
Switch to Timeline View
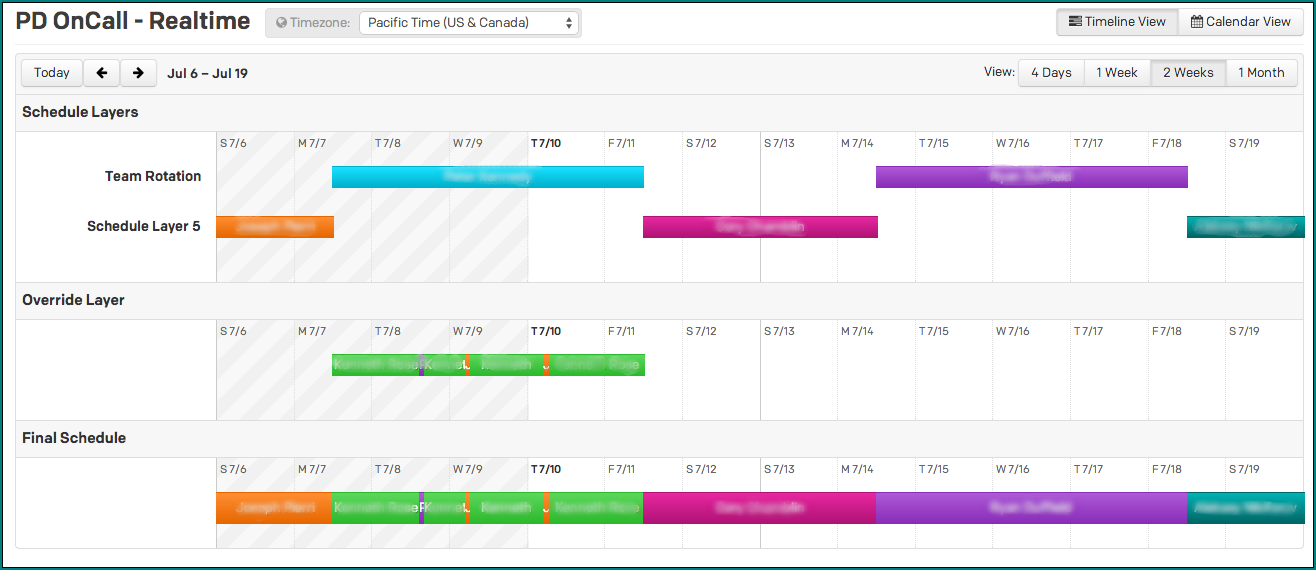[x=1117, y=22]
